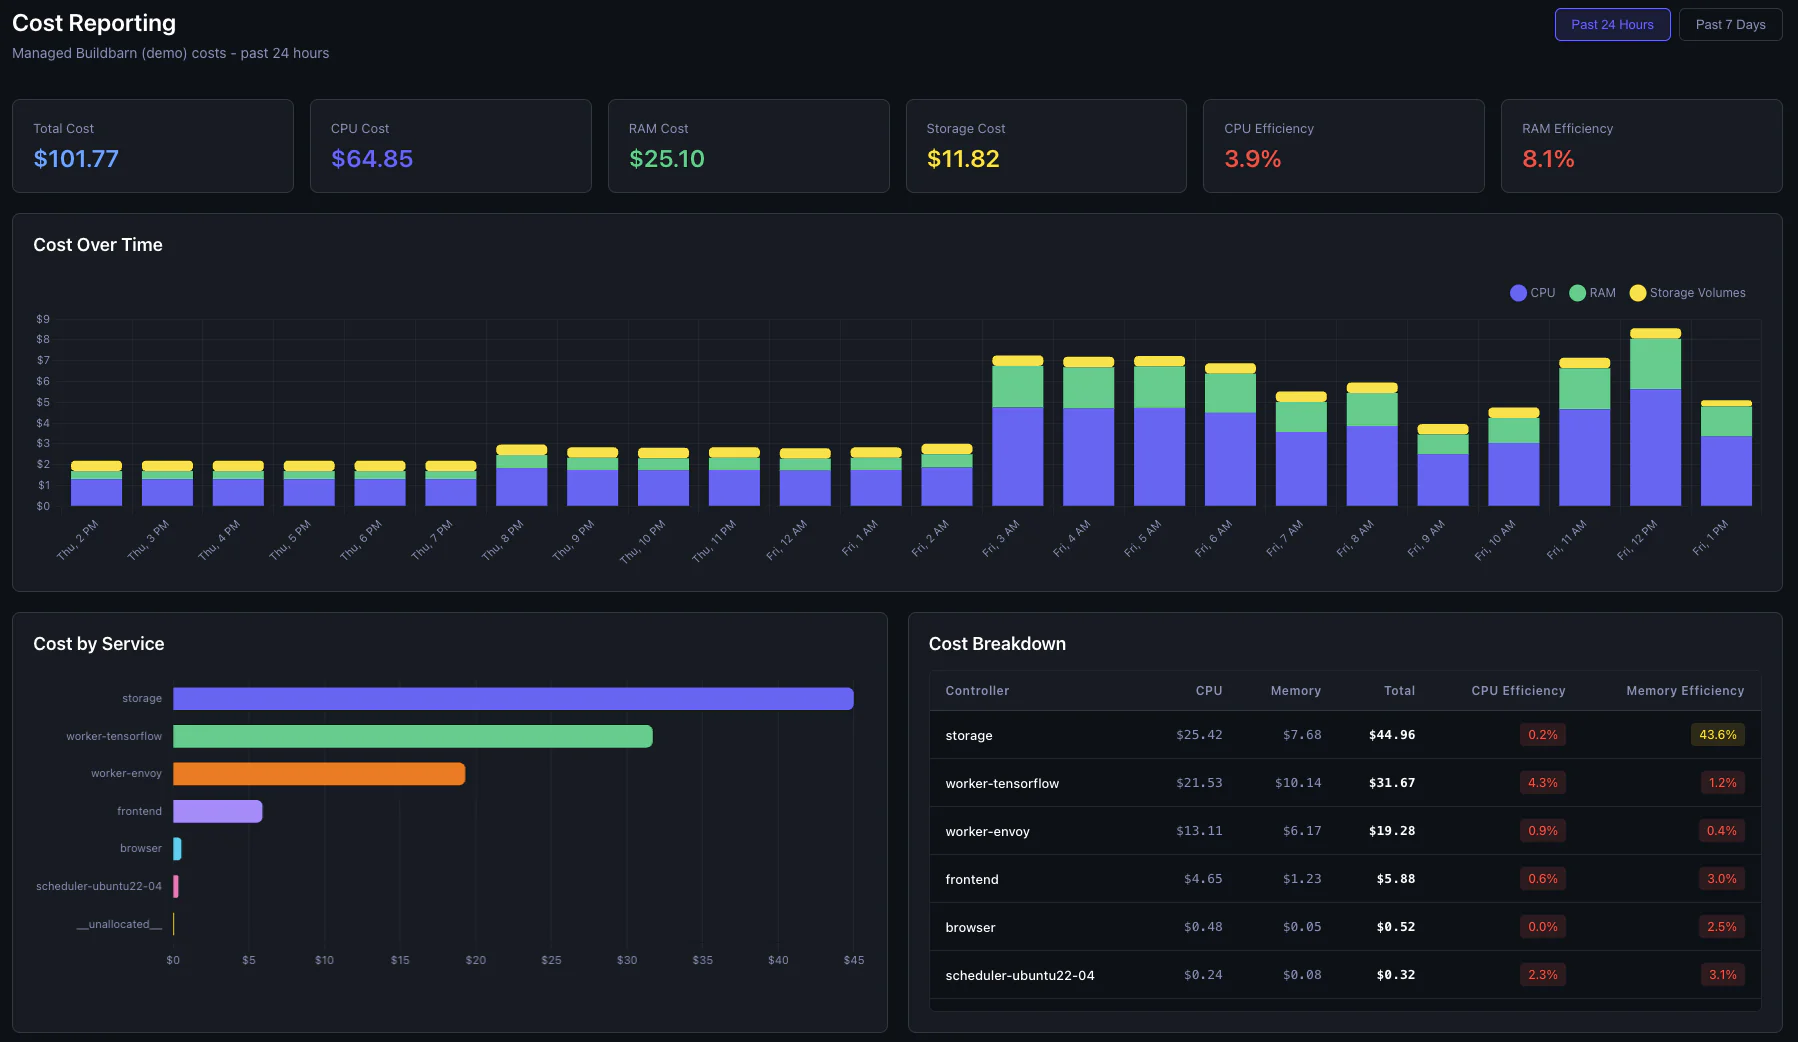Sort by the Controller column header

pos(977,691)
